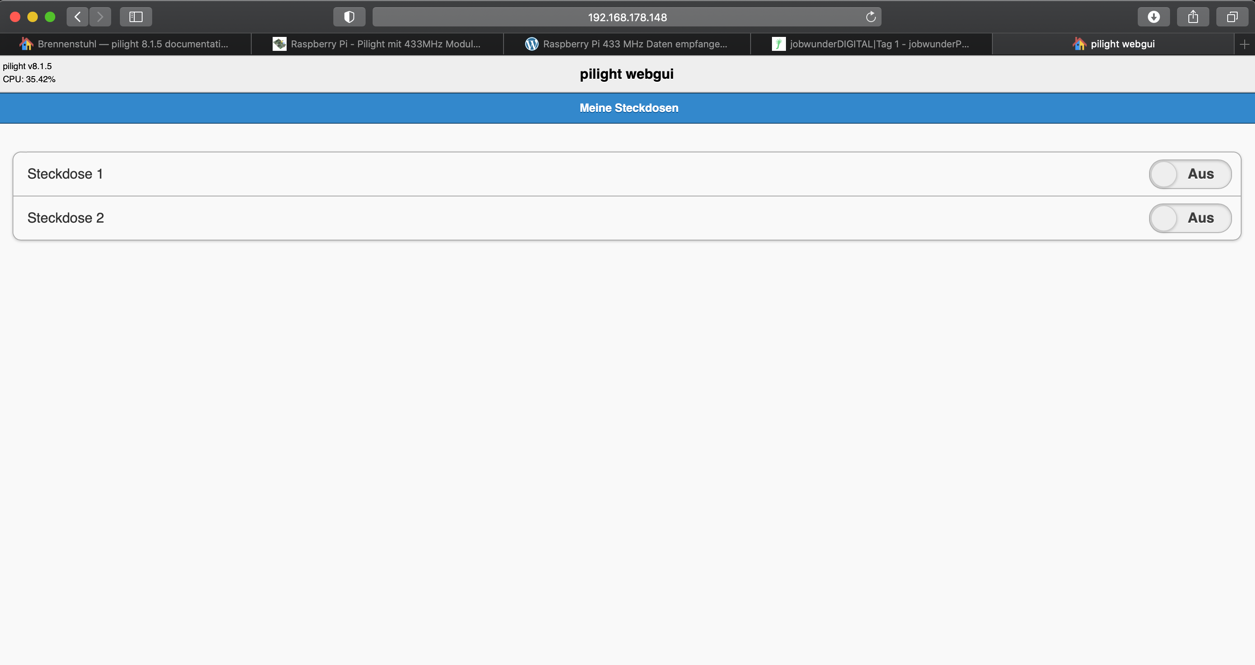The width and height of the screenshot is (1255, 665).
Task: Click the Steckdose 2 row label
Action: coord(65,218)
